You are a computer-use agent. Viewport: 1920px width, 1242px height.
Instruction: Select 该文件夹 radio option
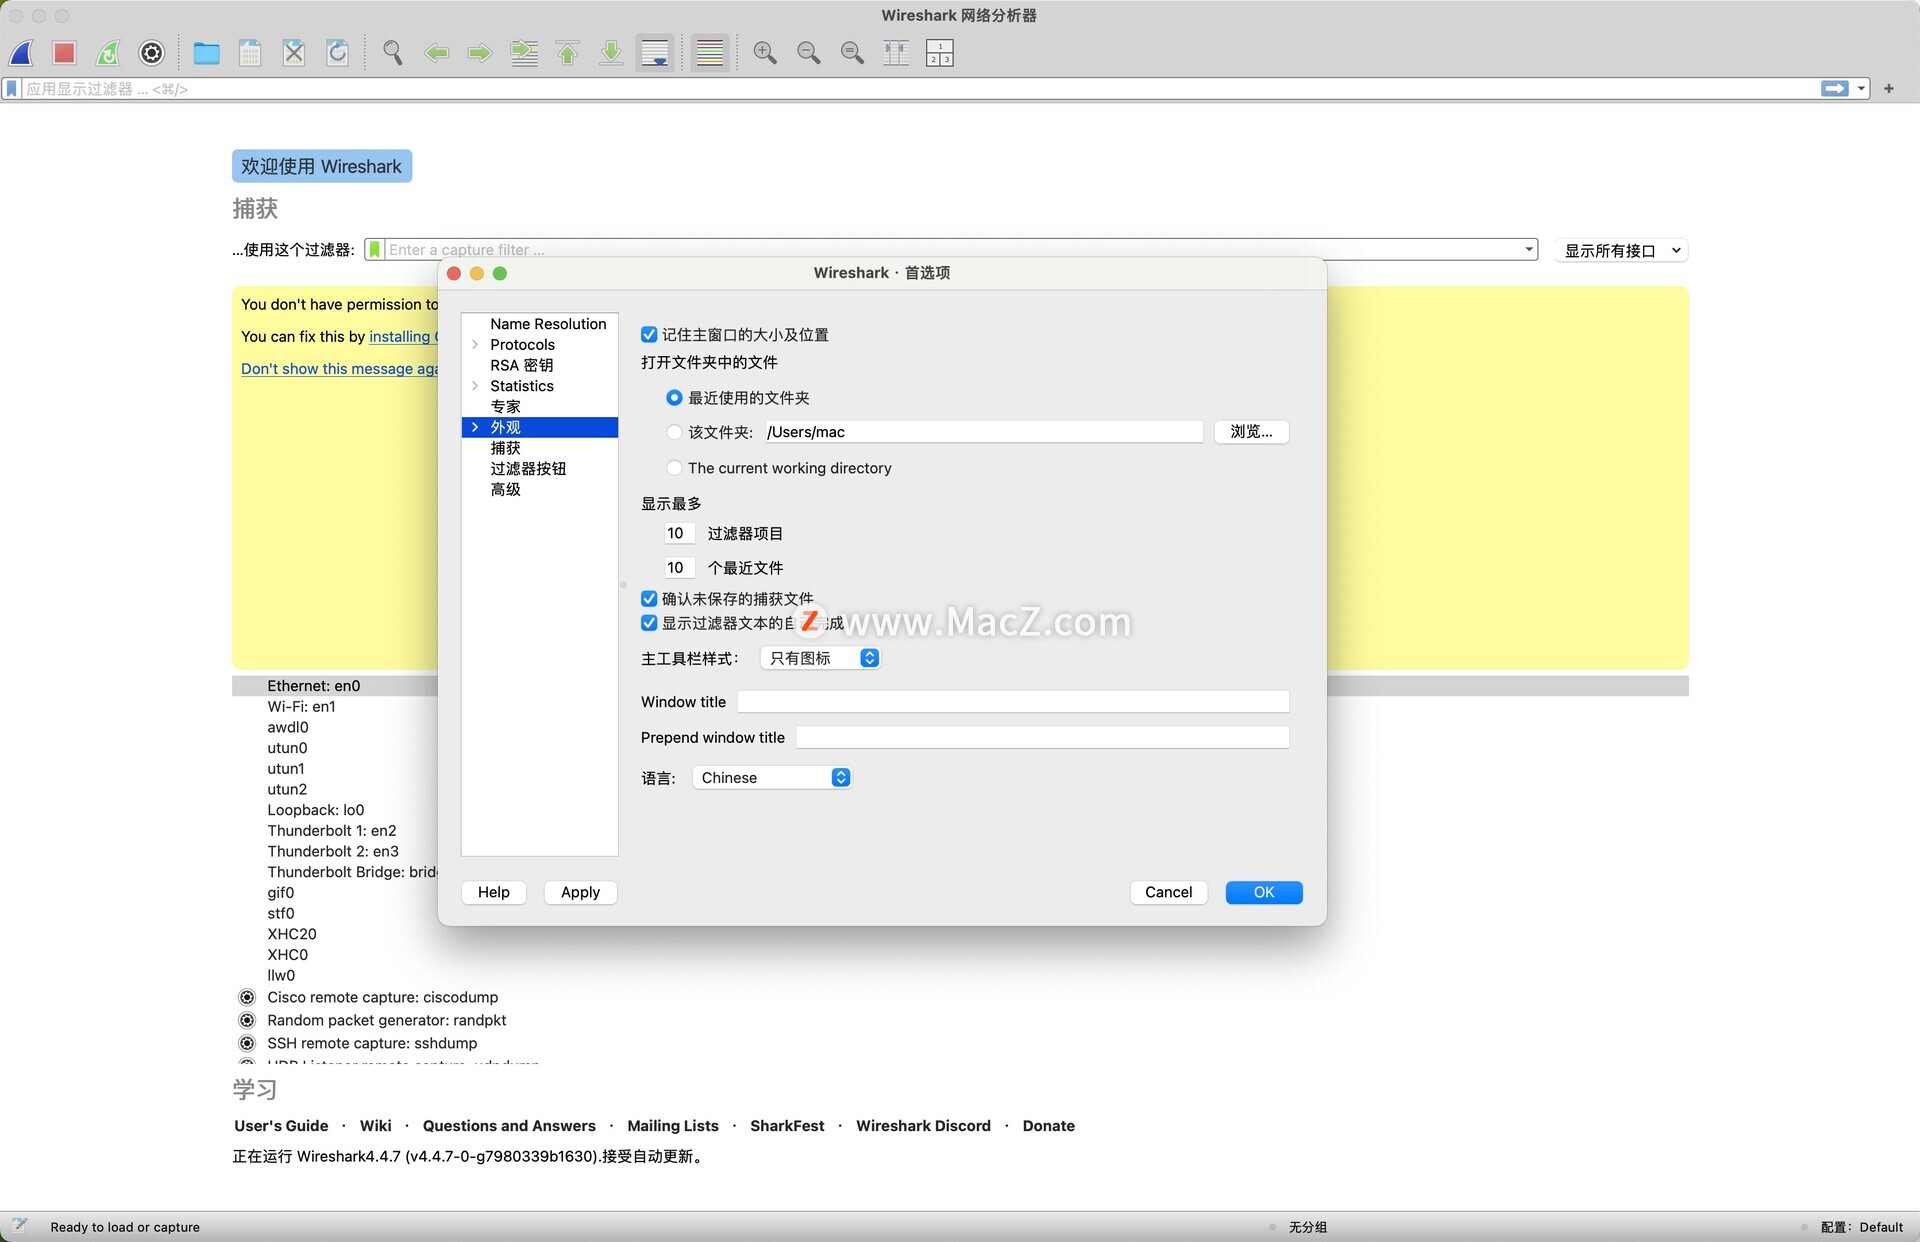pos(675,432)
